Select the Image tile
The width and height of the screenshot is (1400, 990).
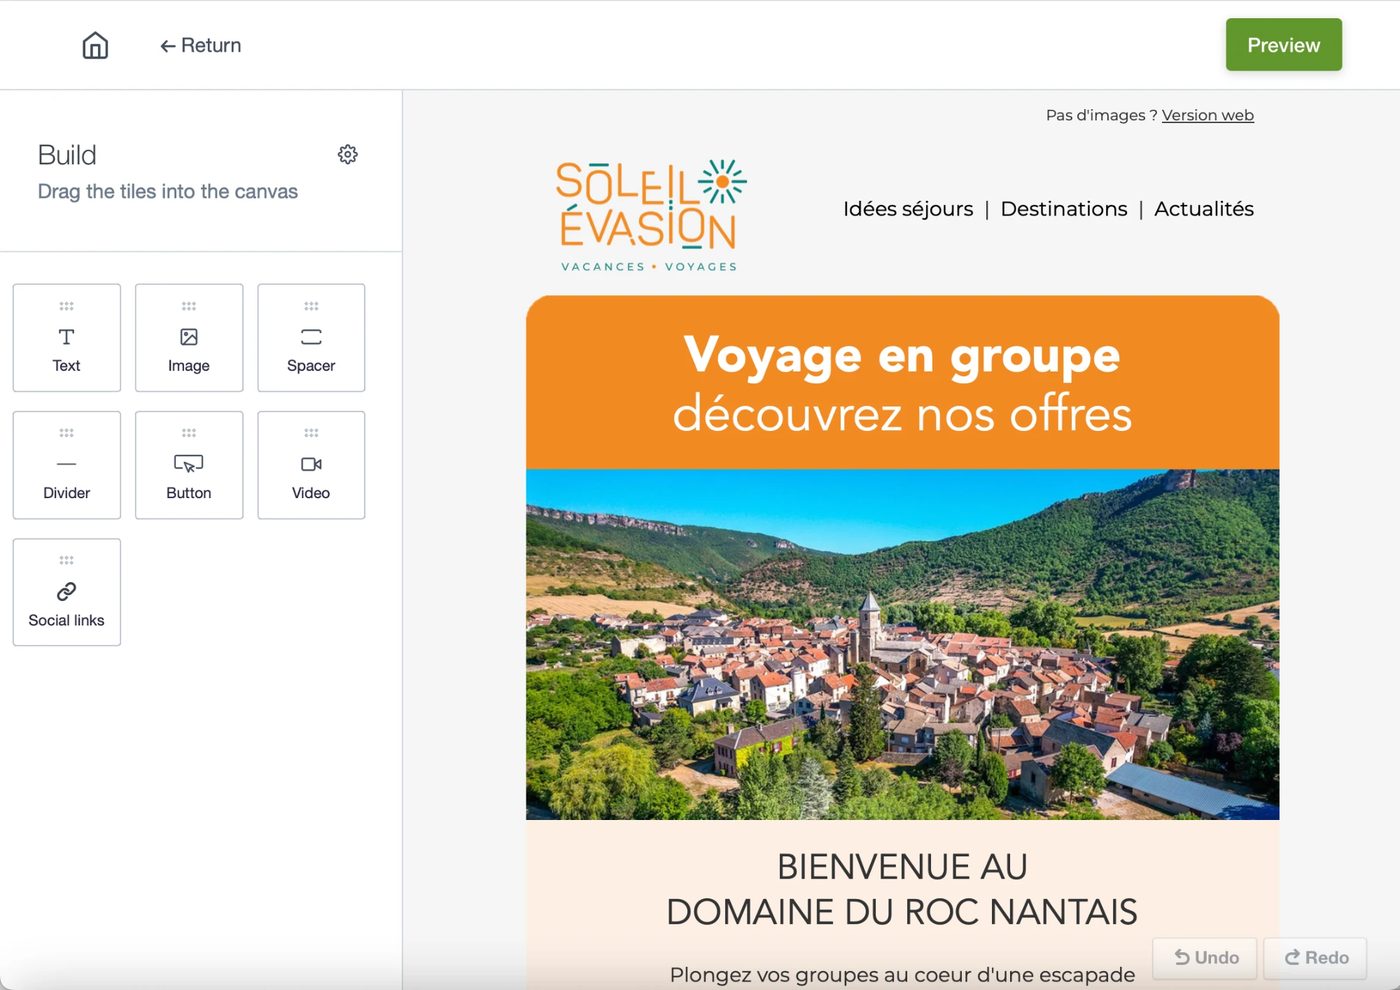point(189,338)
